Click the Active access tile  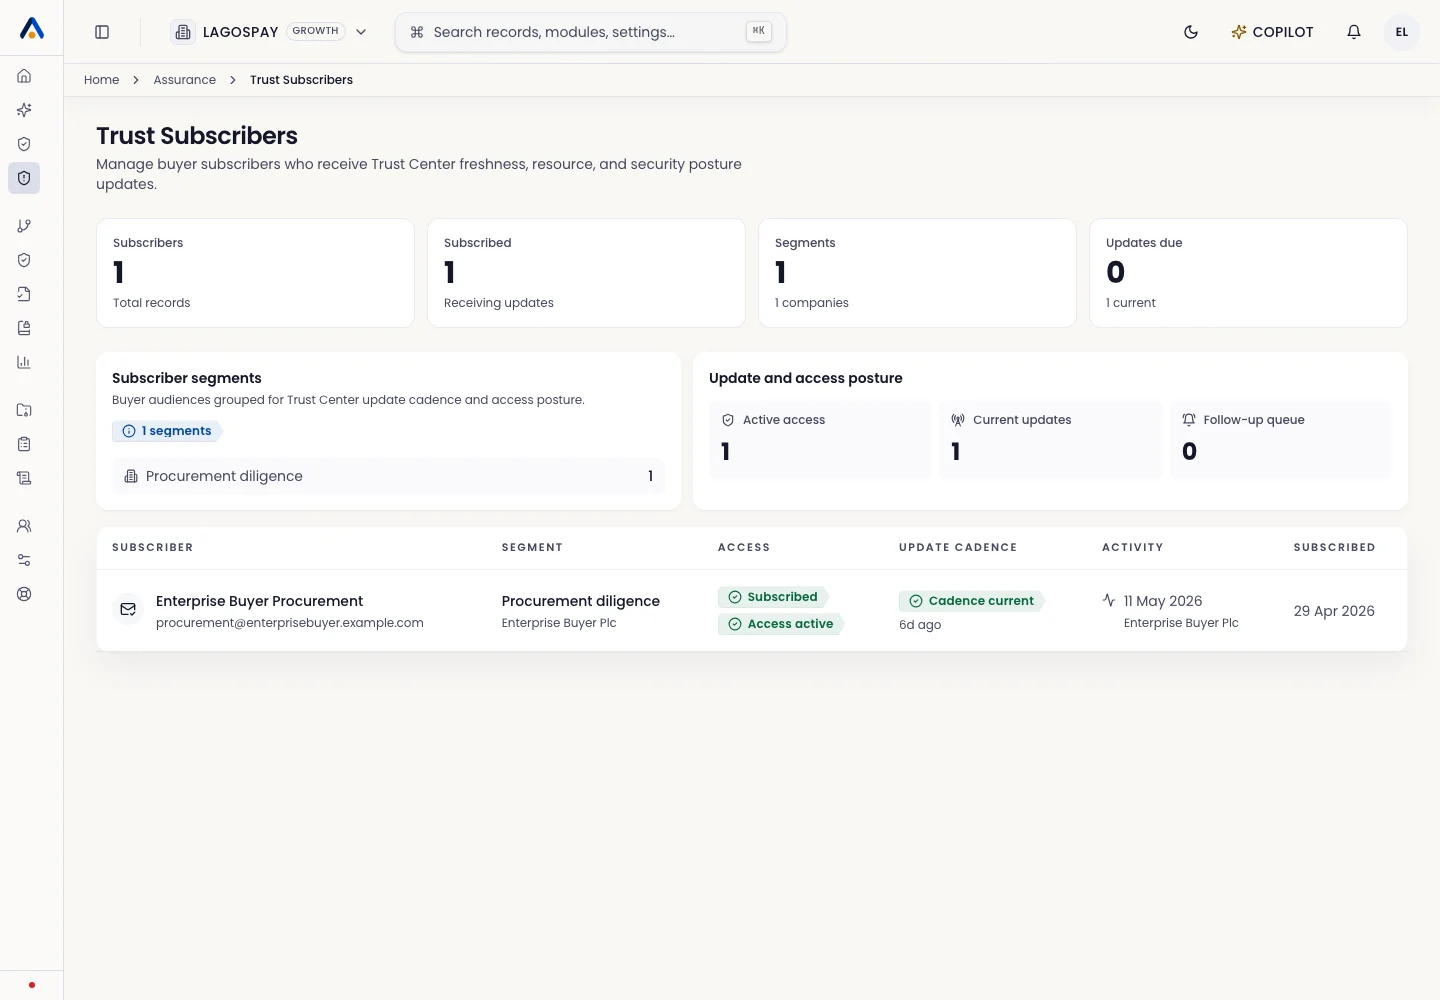(x=820, y=440)
